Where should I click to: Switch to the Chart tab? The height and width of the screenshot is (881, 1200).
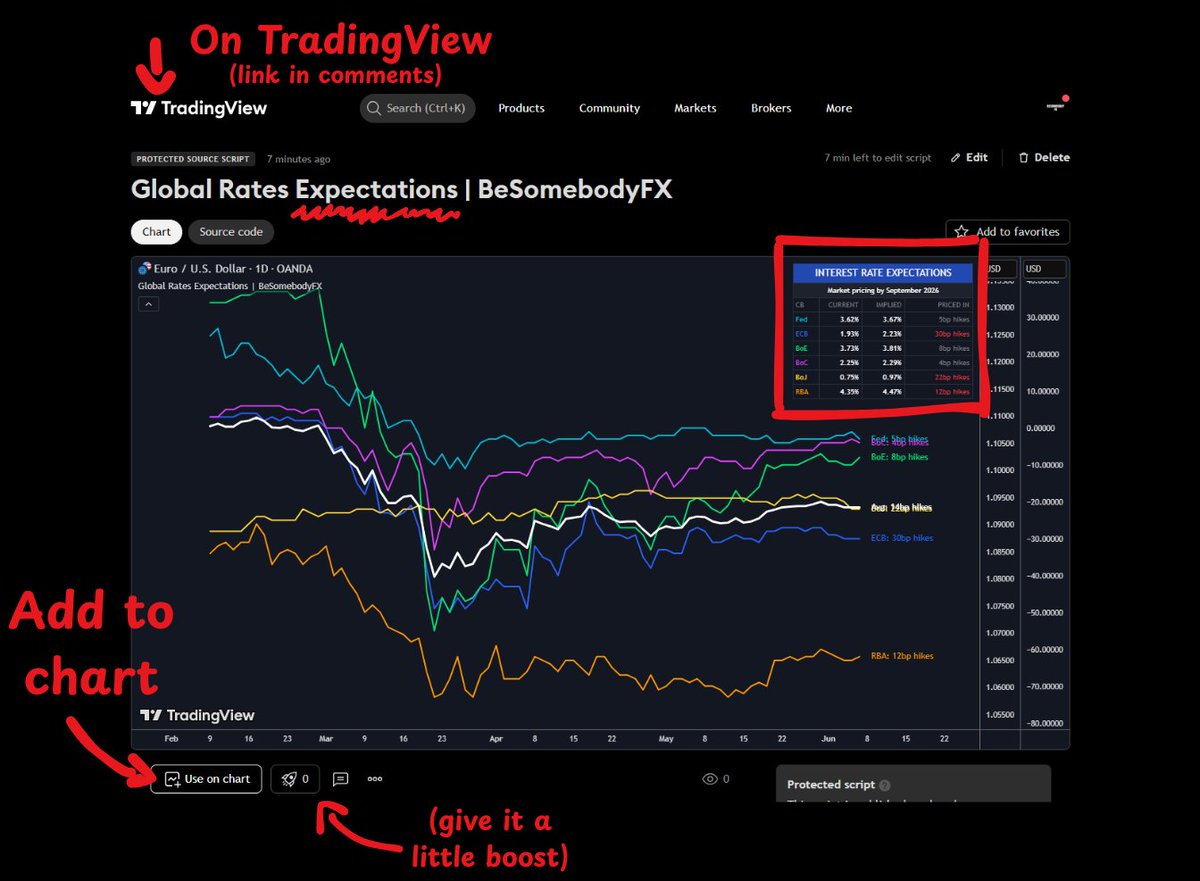click(156, 232)
